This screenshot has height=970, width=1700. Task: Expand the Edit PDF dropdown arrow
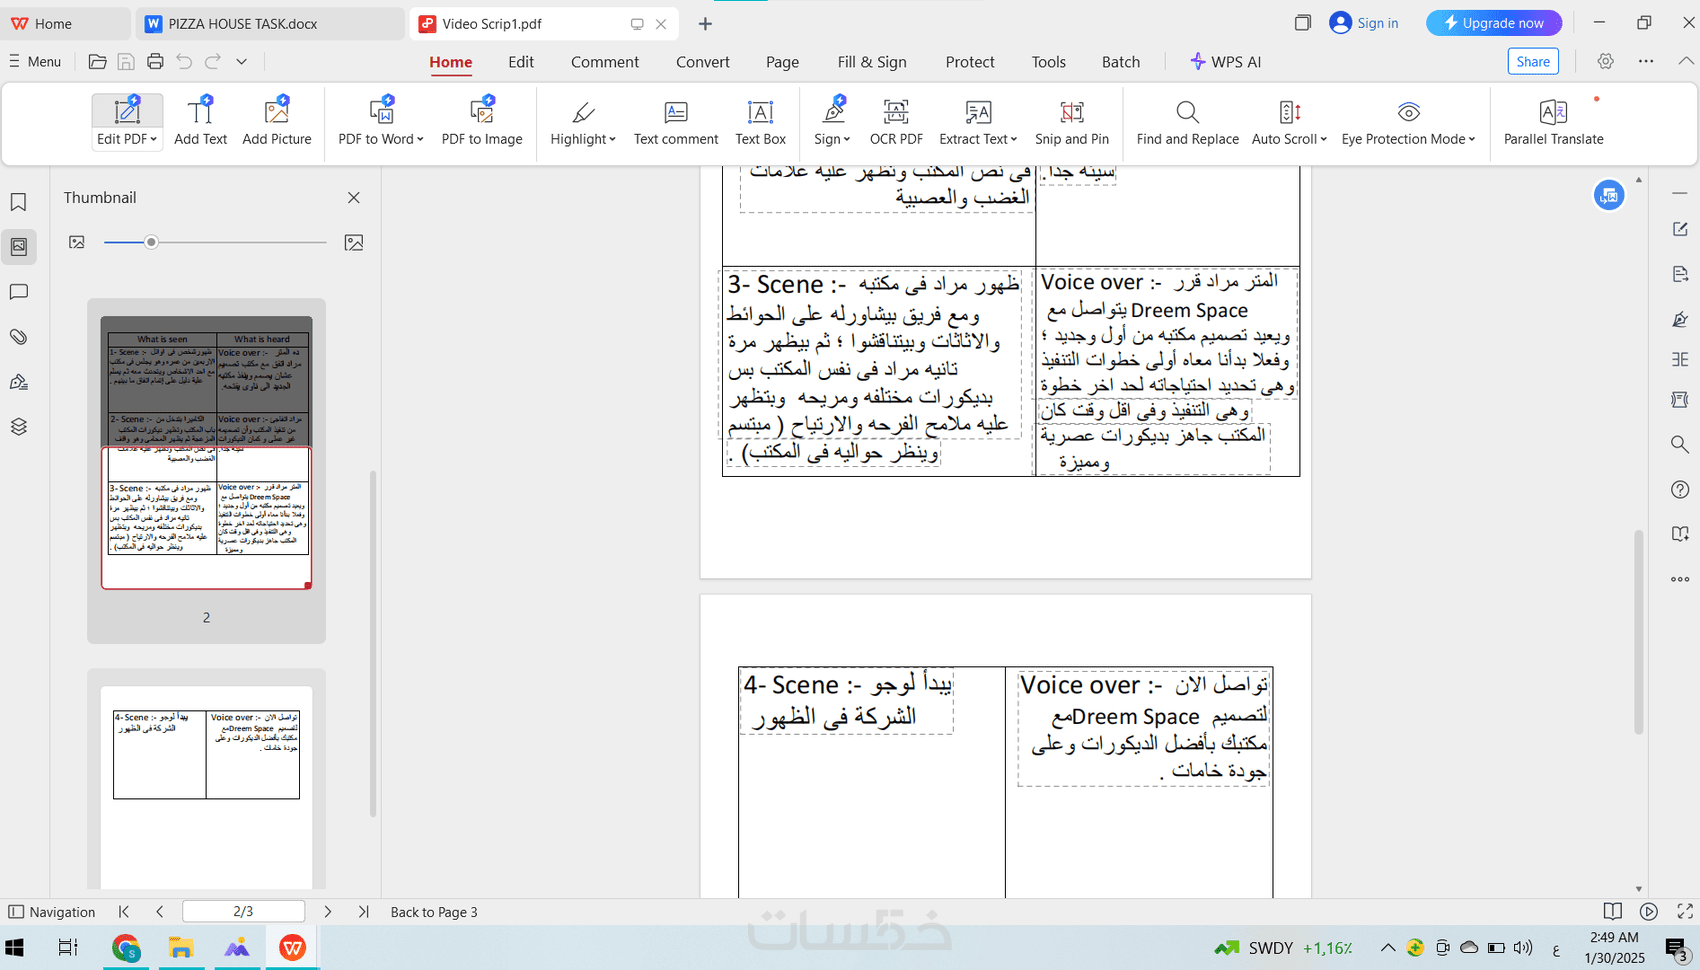point(154,140)
